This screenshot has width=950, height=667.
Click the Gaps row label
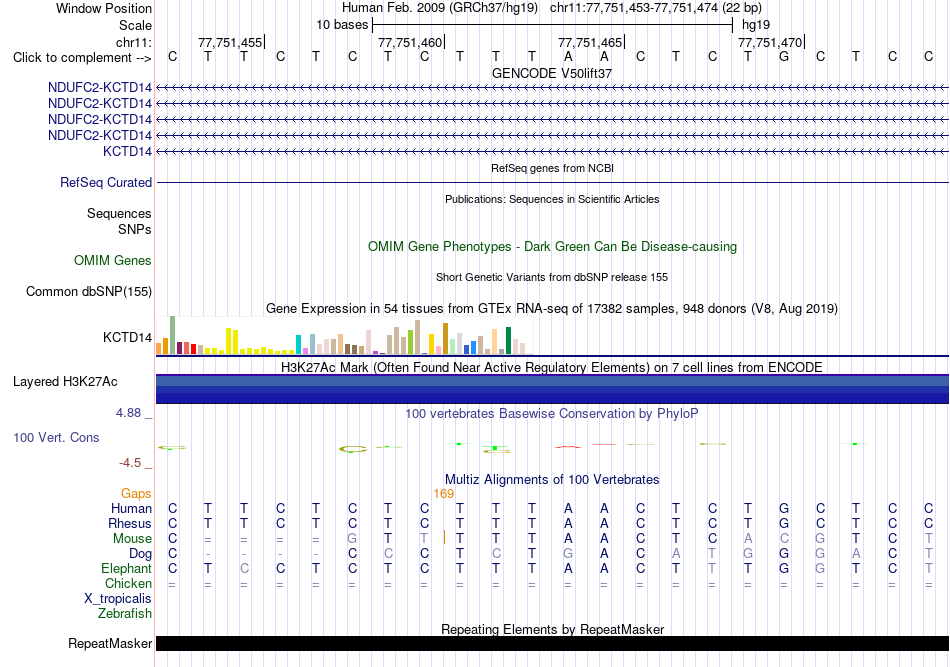tap(136, 494)
